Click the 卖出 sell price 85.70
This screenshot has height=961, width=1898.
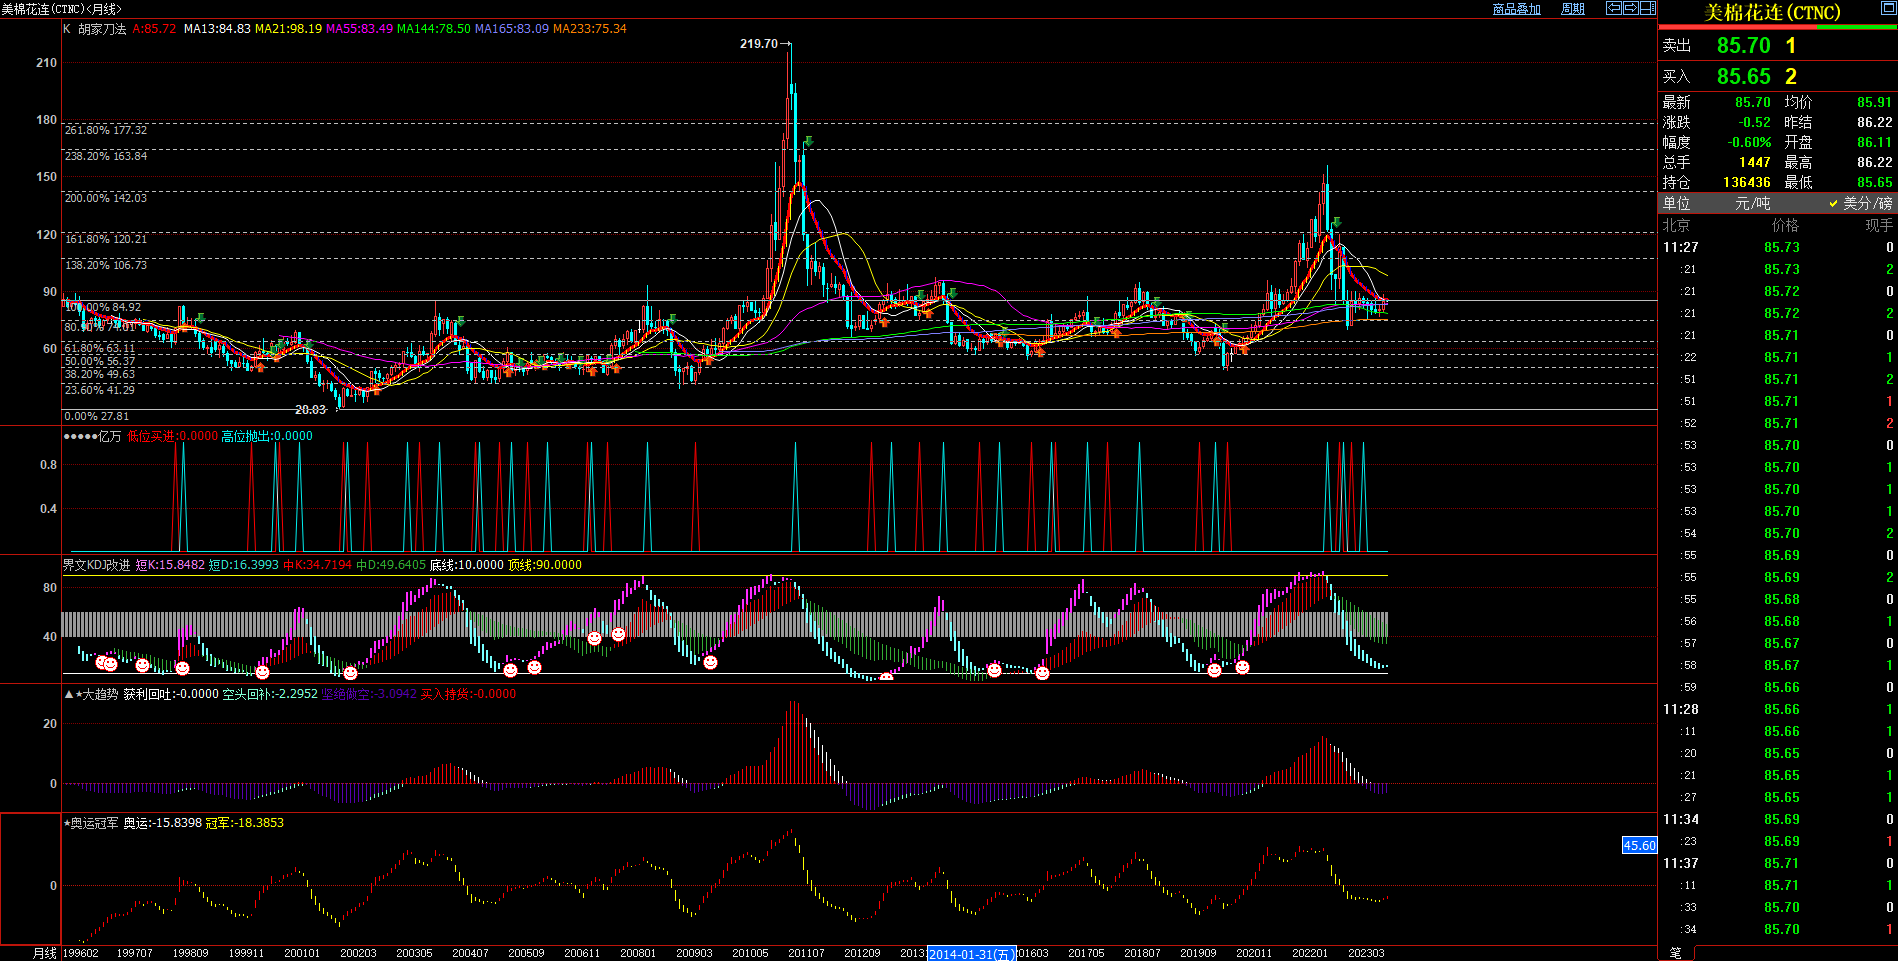tap(1743, 46)
